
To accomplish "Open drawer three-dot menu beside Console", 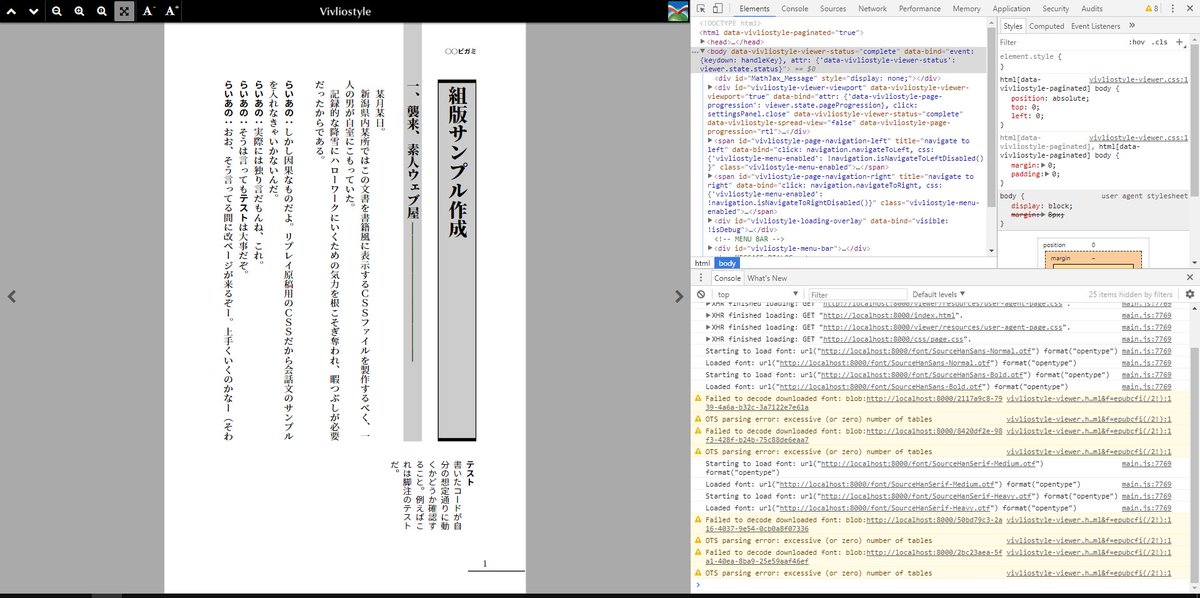I will pos(703,278).
